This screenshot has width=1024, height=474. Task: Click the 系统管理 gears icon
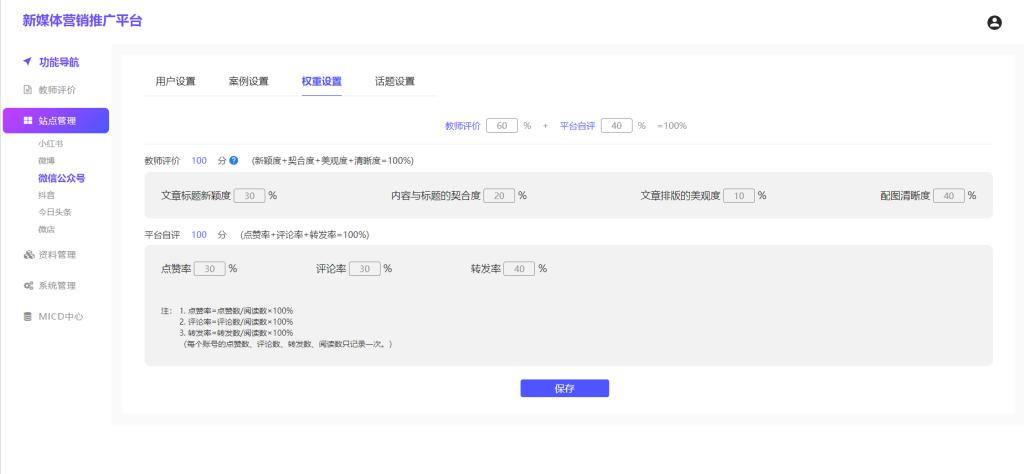tap(28, 286)
